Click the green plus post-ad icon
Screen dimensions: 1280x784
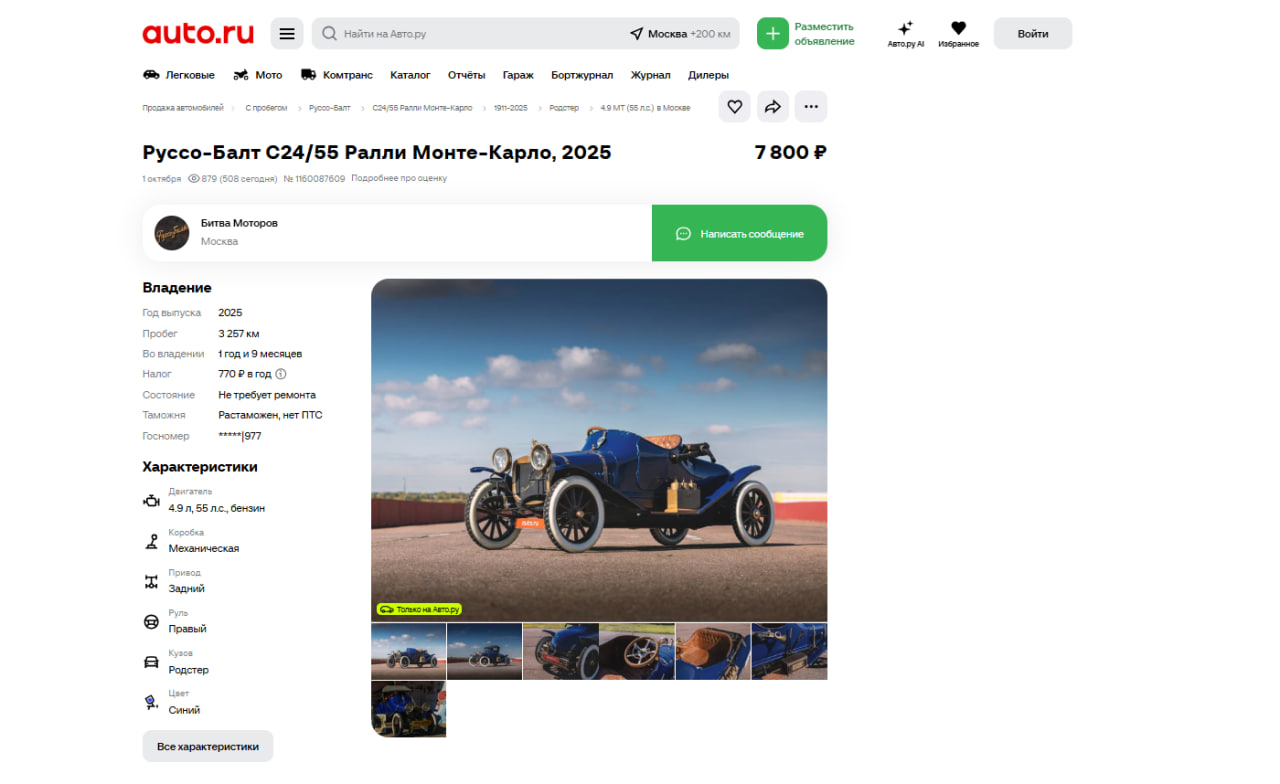click(772, 33)
